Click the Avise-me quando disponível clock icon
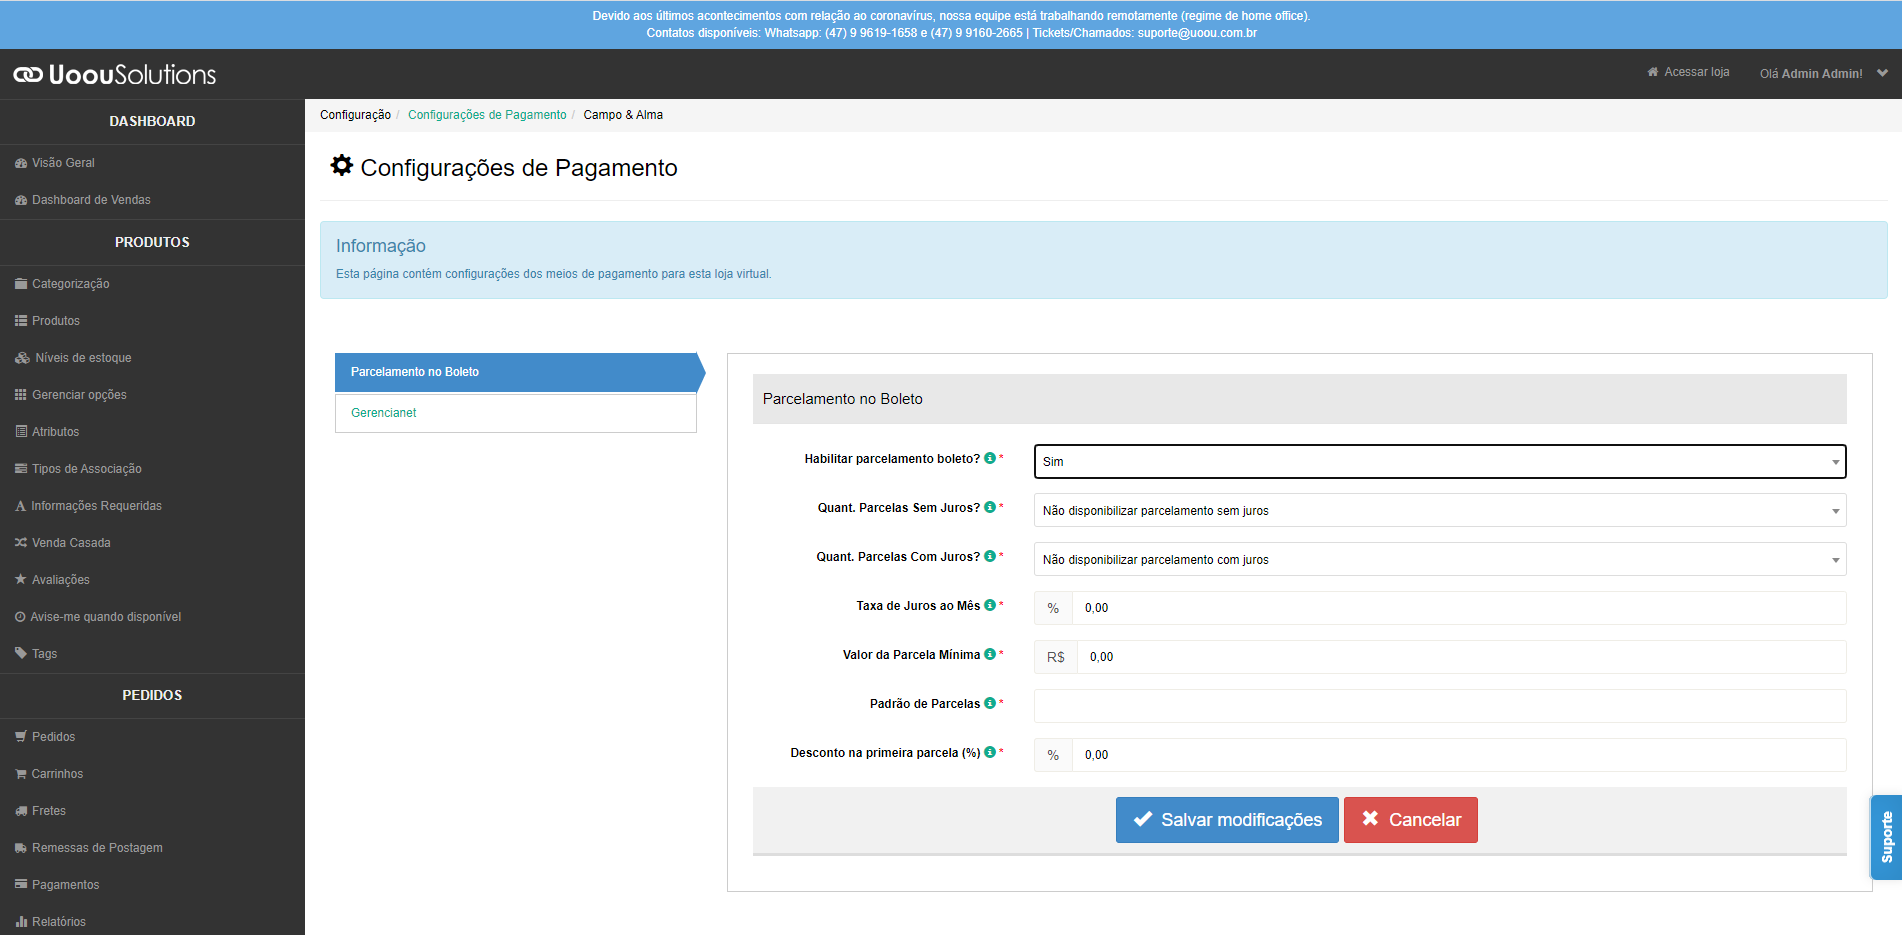The image size is (1902, 935). point(20,617)
